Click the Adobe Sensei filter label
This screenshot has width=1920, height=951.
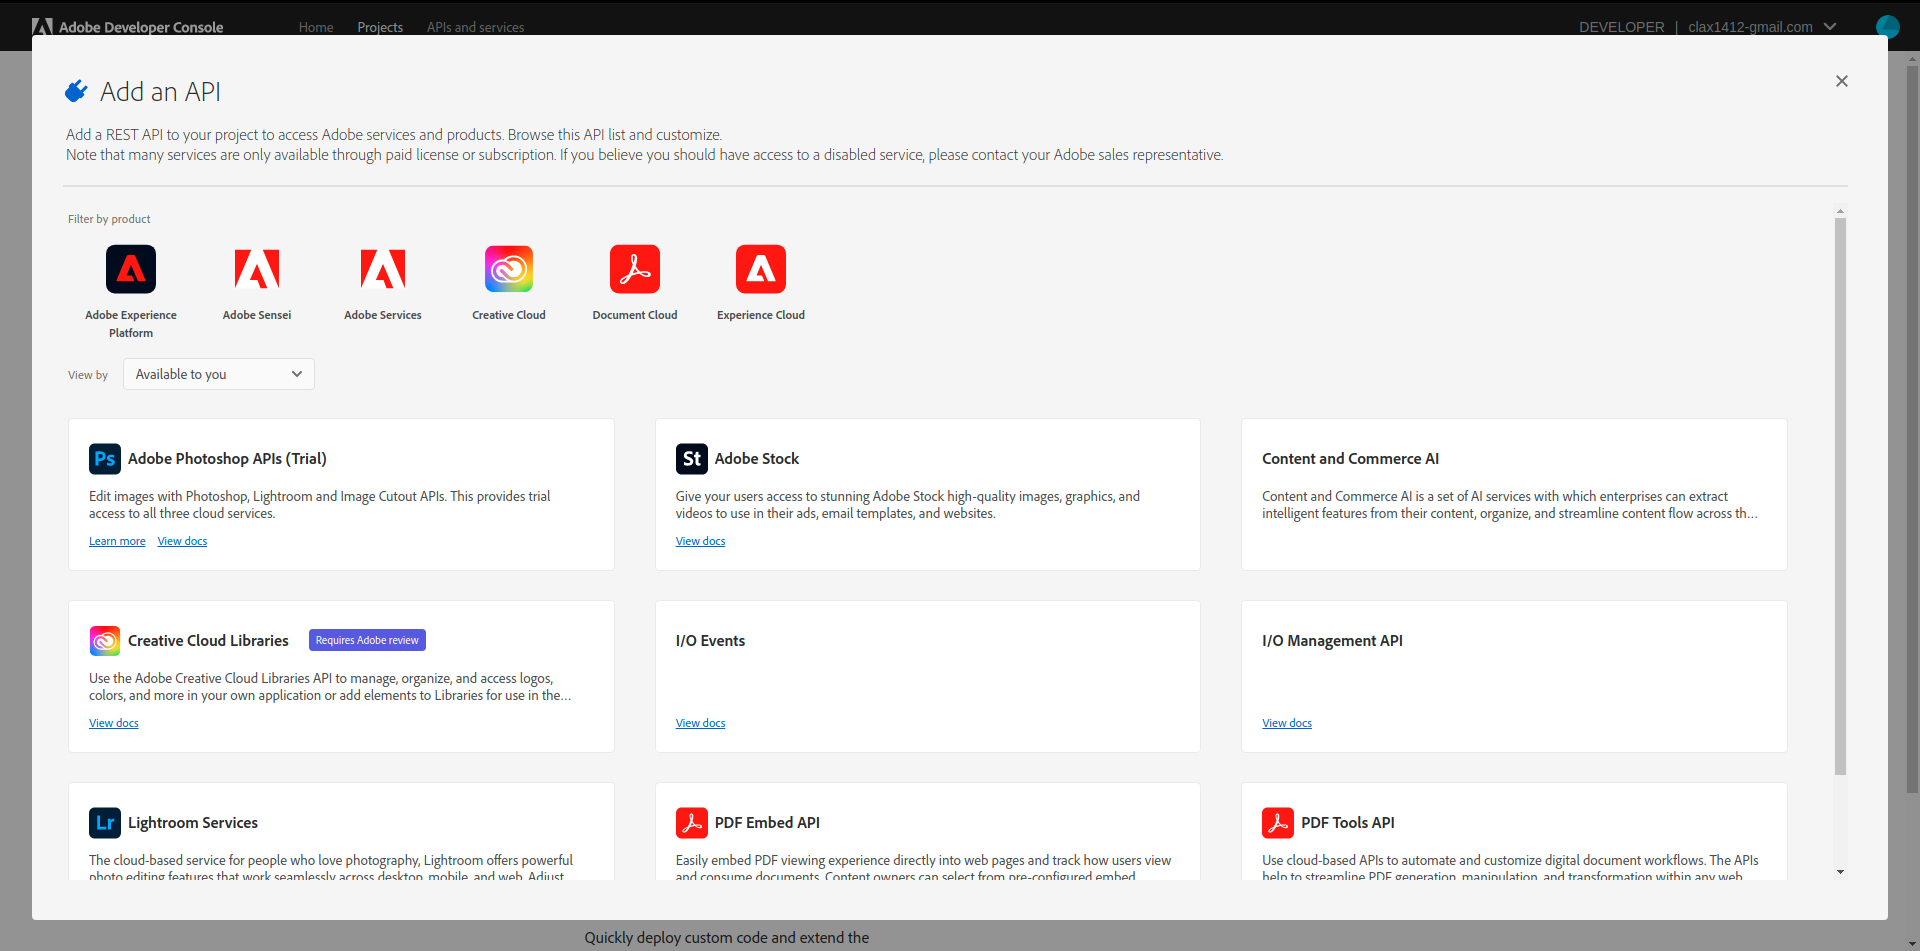click(x=257, y=315)
